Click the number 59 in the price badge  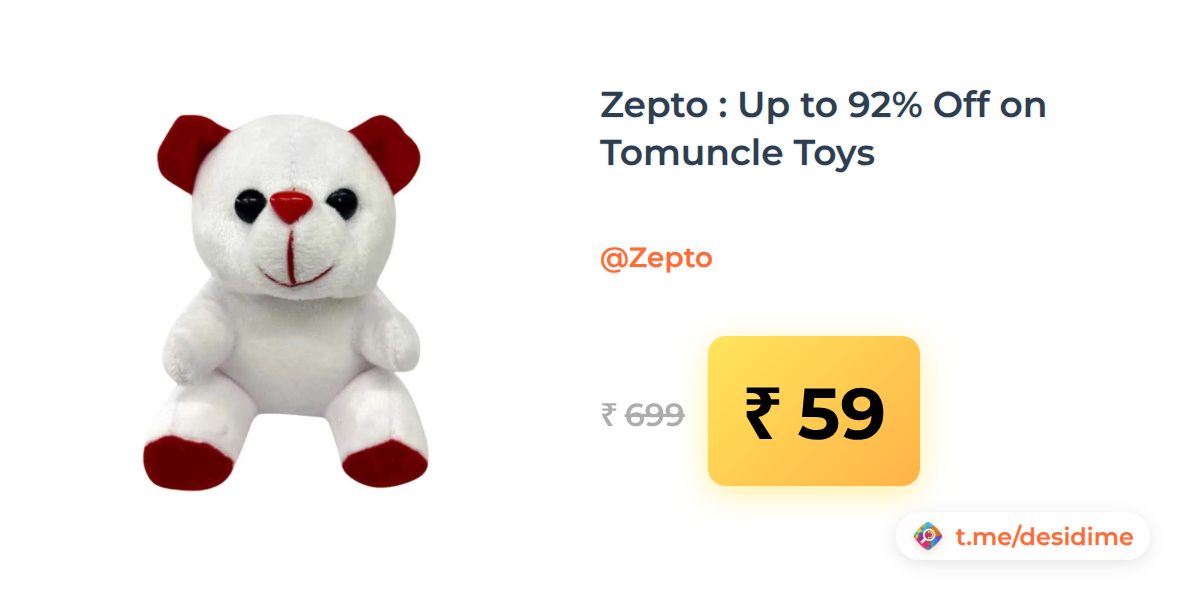click(841, 413)
